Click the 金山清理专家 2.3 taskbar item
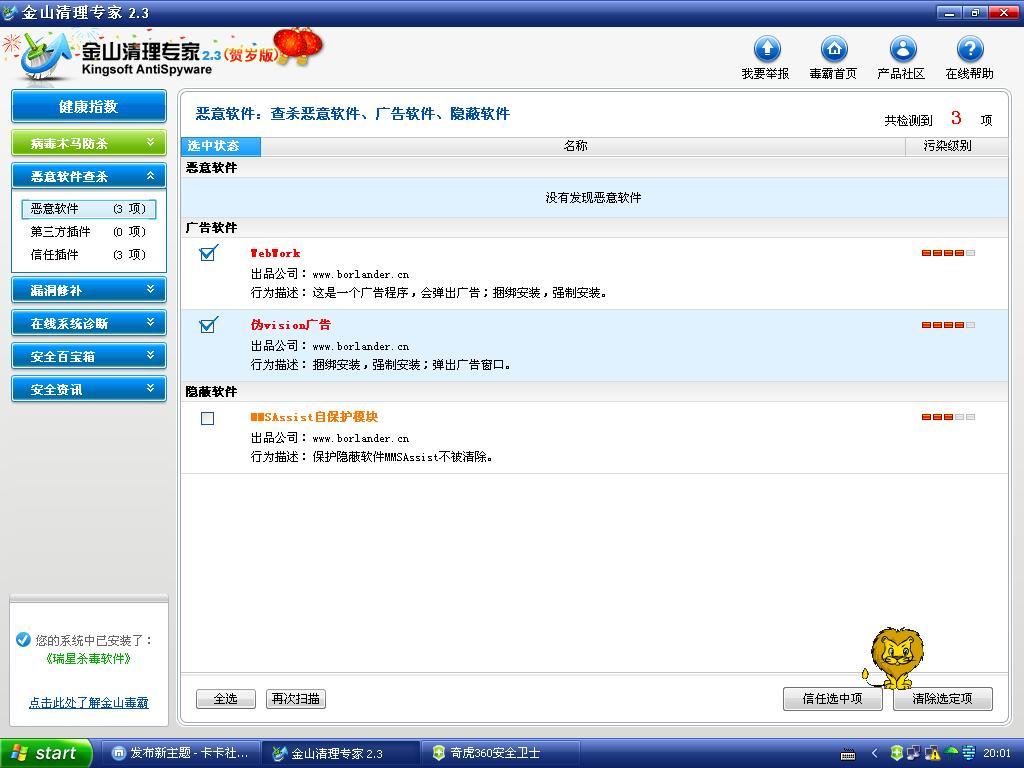This screenshot has width=1024, height=768. click(x=340, y=754)
